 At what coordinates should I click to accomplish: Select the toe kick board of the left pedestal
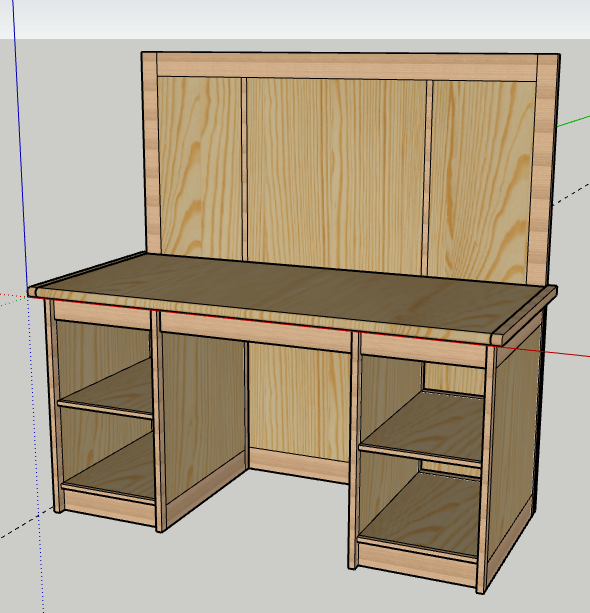109,507
